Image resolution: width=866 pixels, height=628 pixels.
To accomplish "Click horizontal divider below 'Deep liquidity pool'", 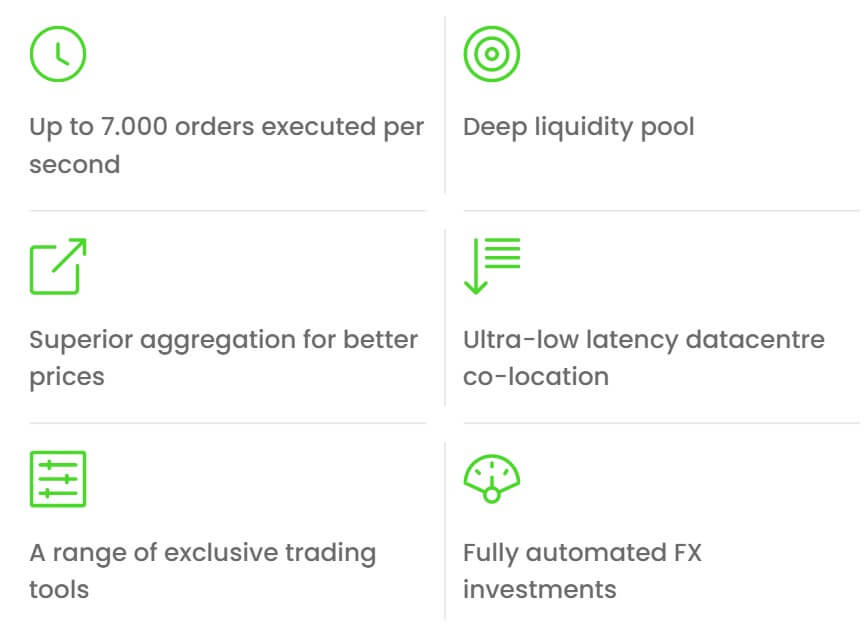I will click(662, 210).
